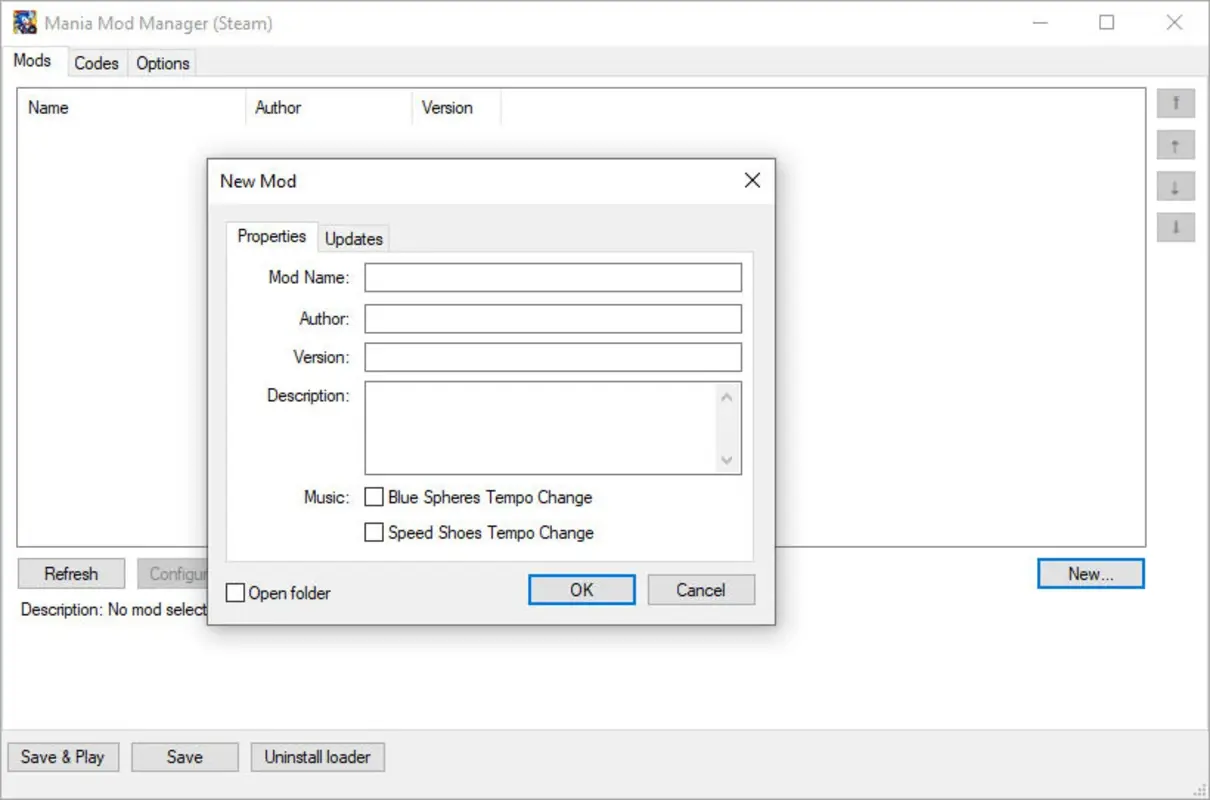Viewport: 1210px width, 800px height.
Task: Click the move mod to top arrow
Action: (1176, 103)
